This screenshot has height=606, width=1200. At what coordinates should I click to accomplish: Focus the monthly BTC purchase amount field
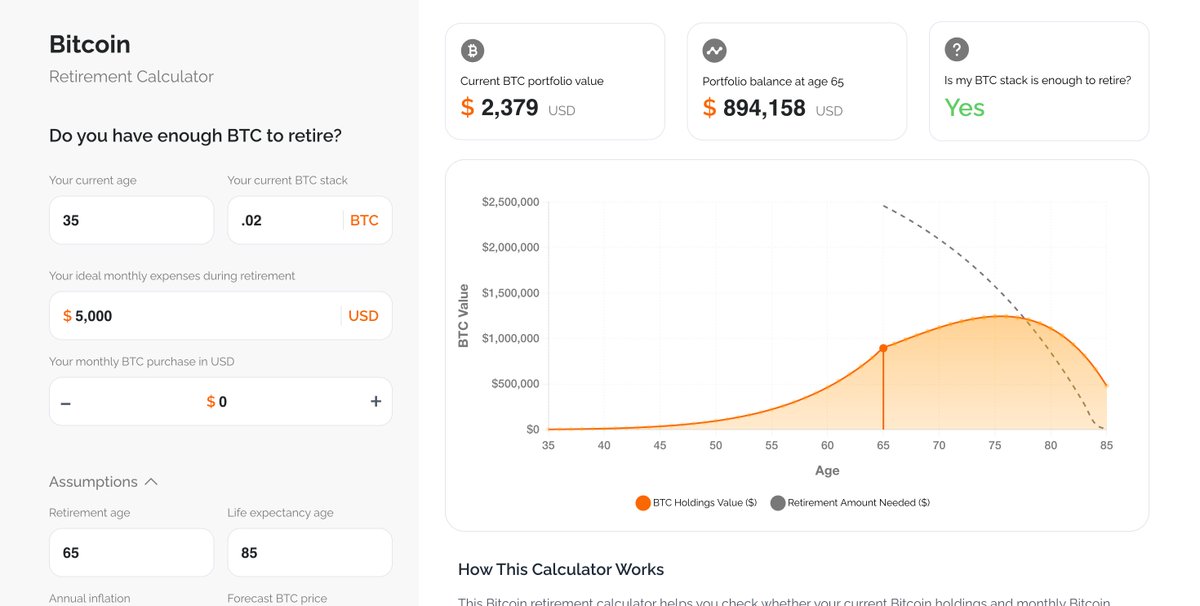point(221,402)
